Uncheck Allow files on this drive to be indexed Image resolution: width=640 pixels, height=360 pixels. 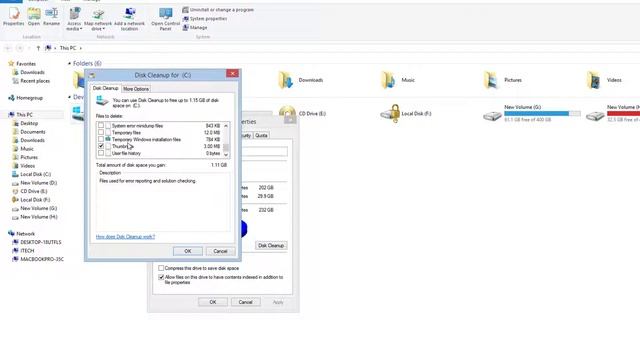161,277
